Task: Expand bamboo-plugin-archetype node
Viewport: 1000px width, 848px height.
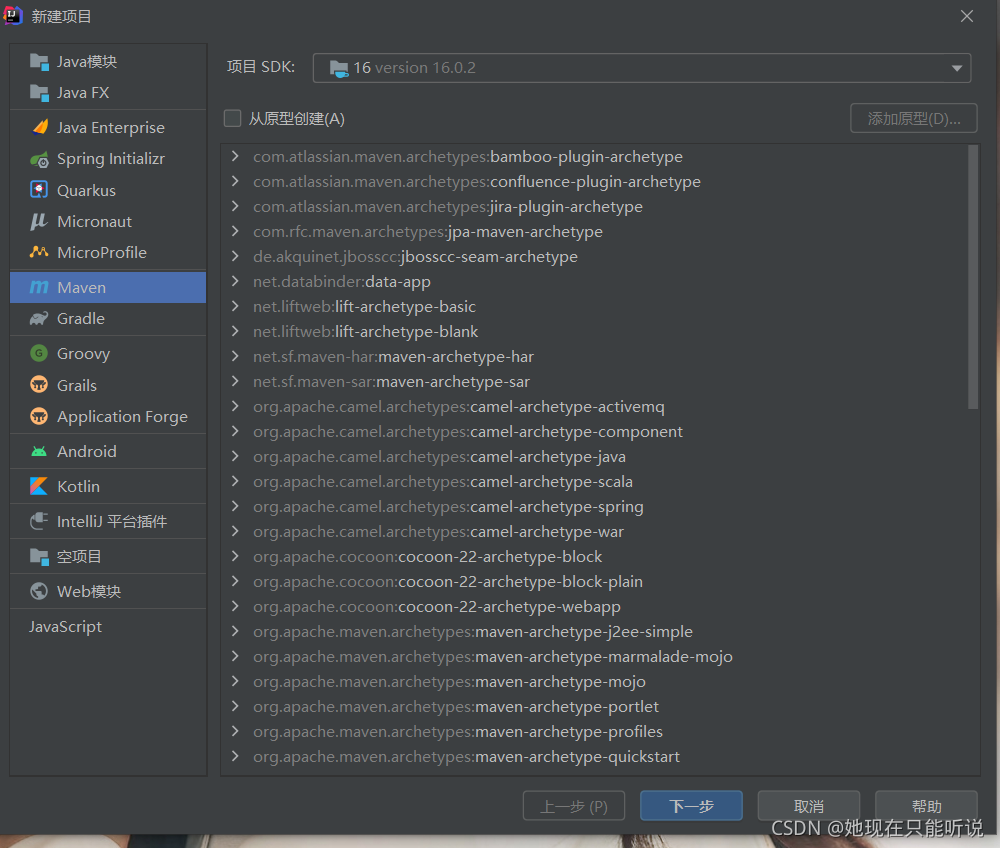Action: tap(235, 156)
